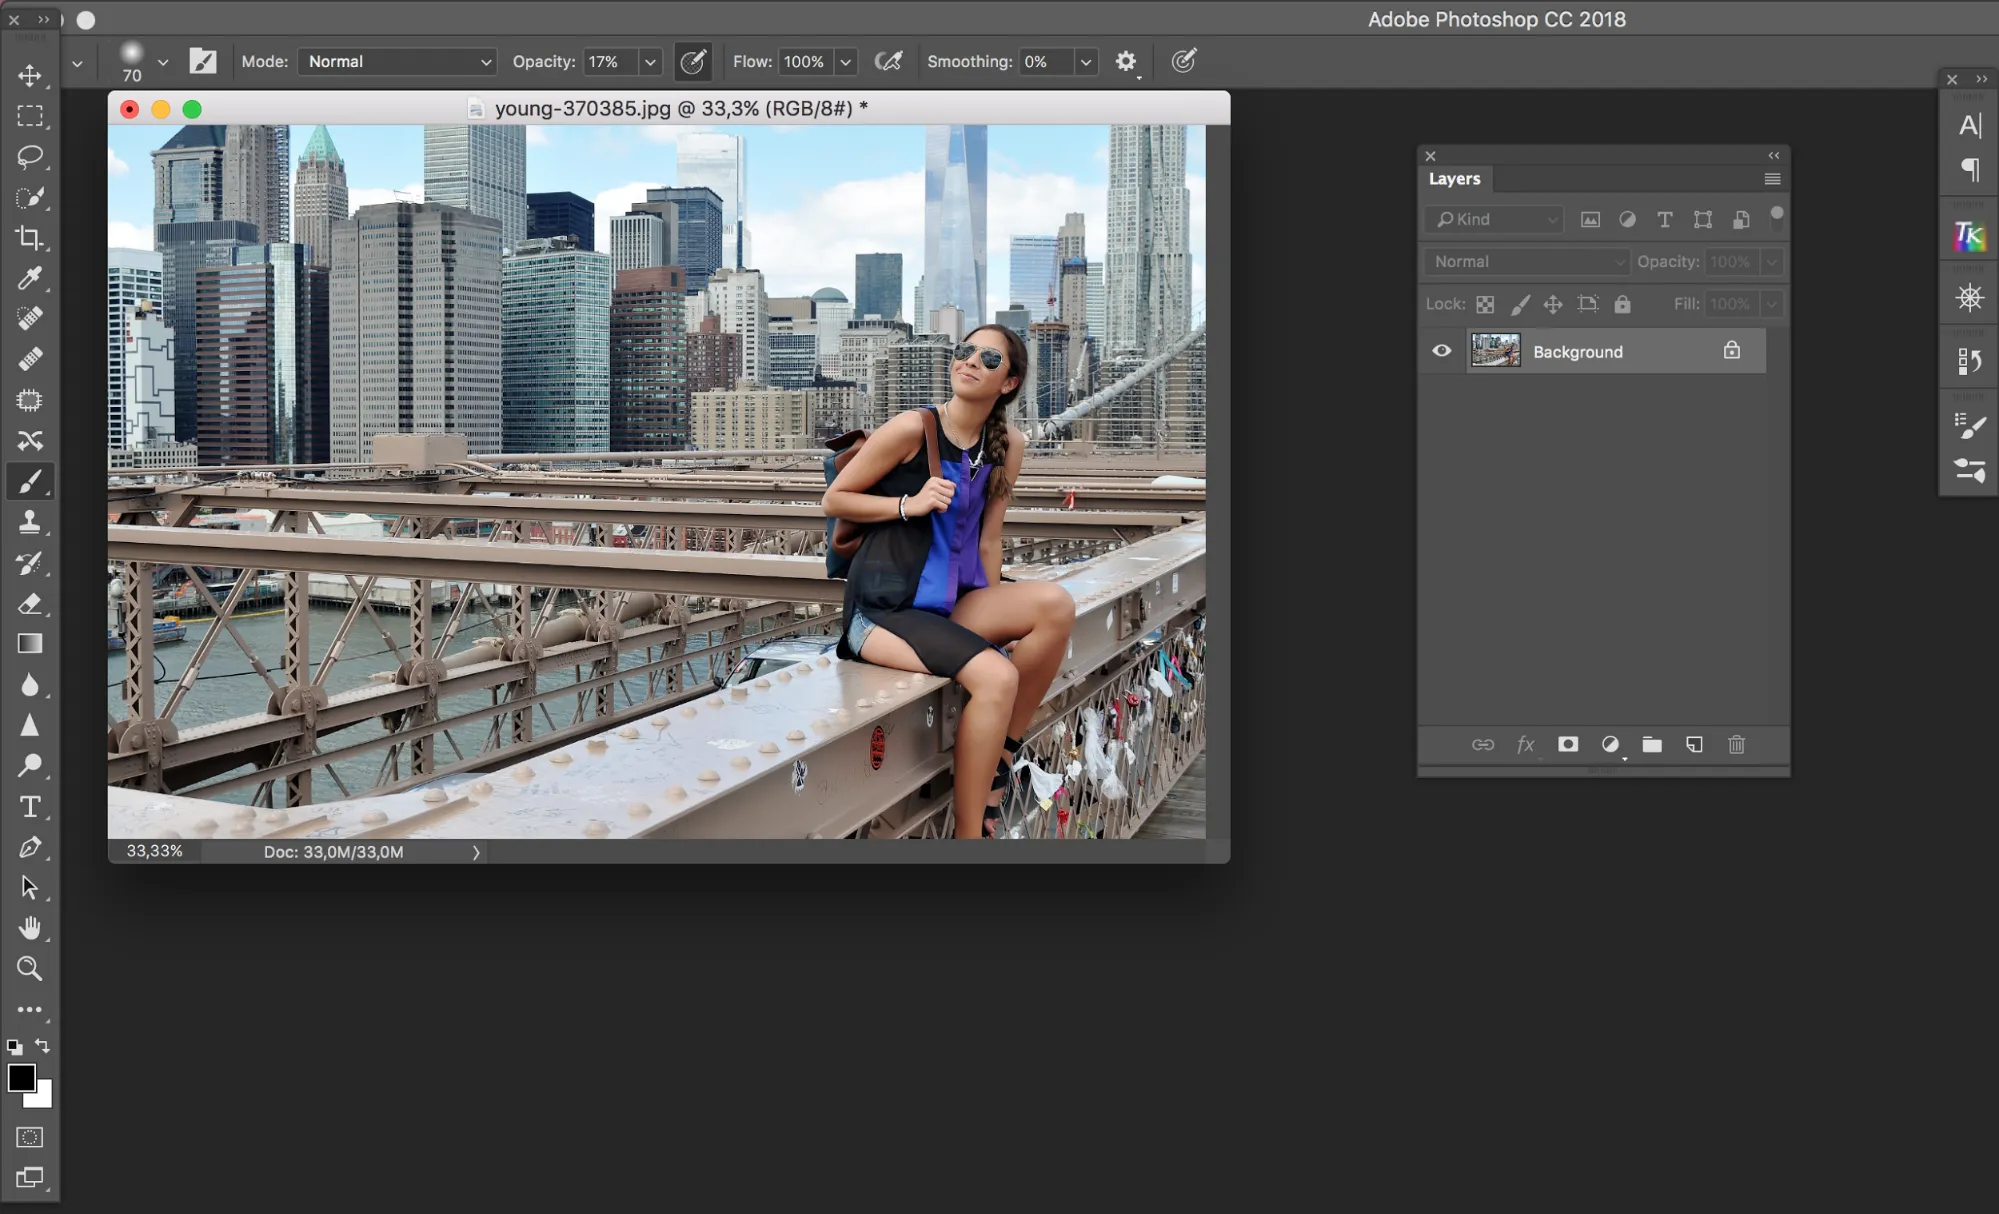Select the Clone Stamp tool

(30, 521)
